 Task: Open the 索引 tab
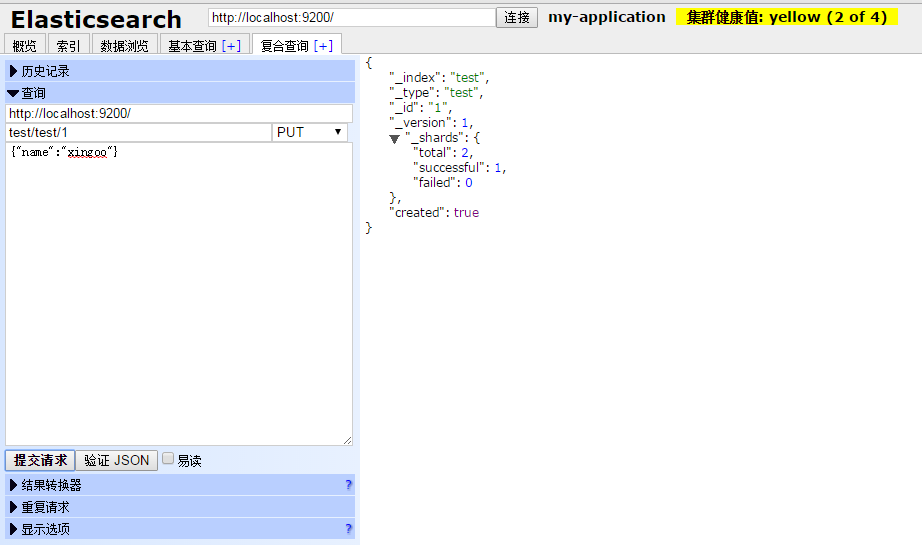click(69, 45)
